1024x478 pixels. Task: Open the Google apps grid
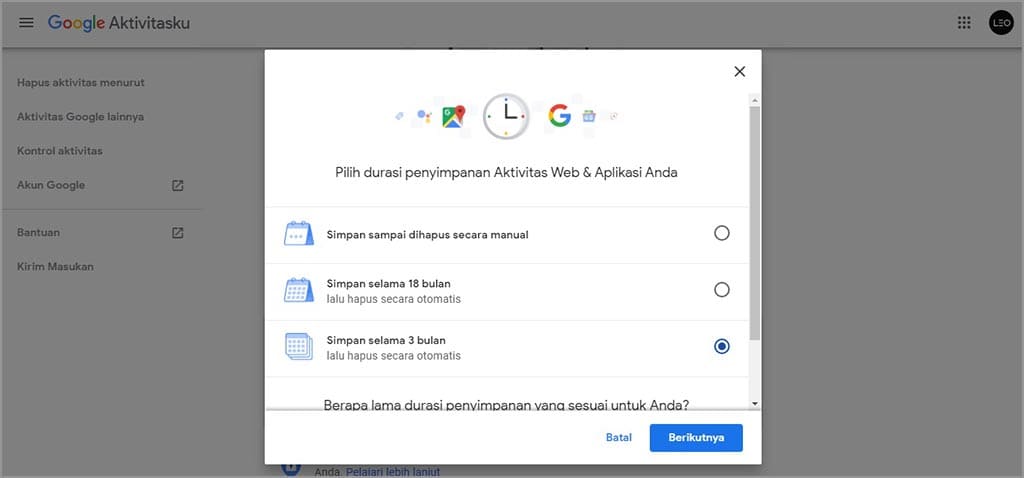pos(964,23)
